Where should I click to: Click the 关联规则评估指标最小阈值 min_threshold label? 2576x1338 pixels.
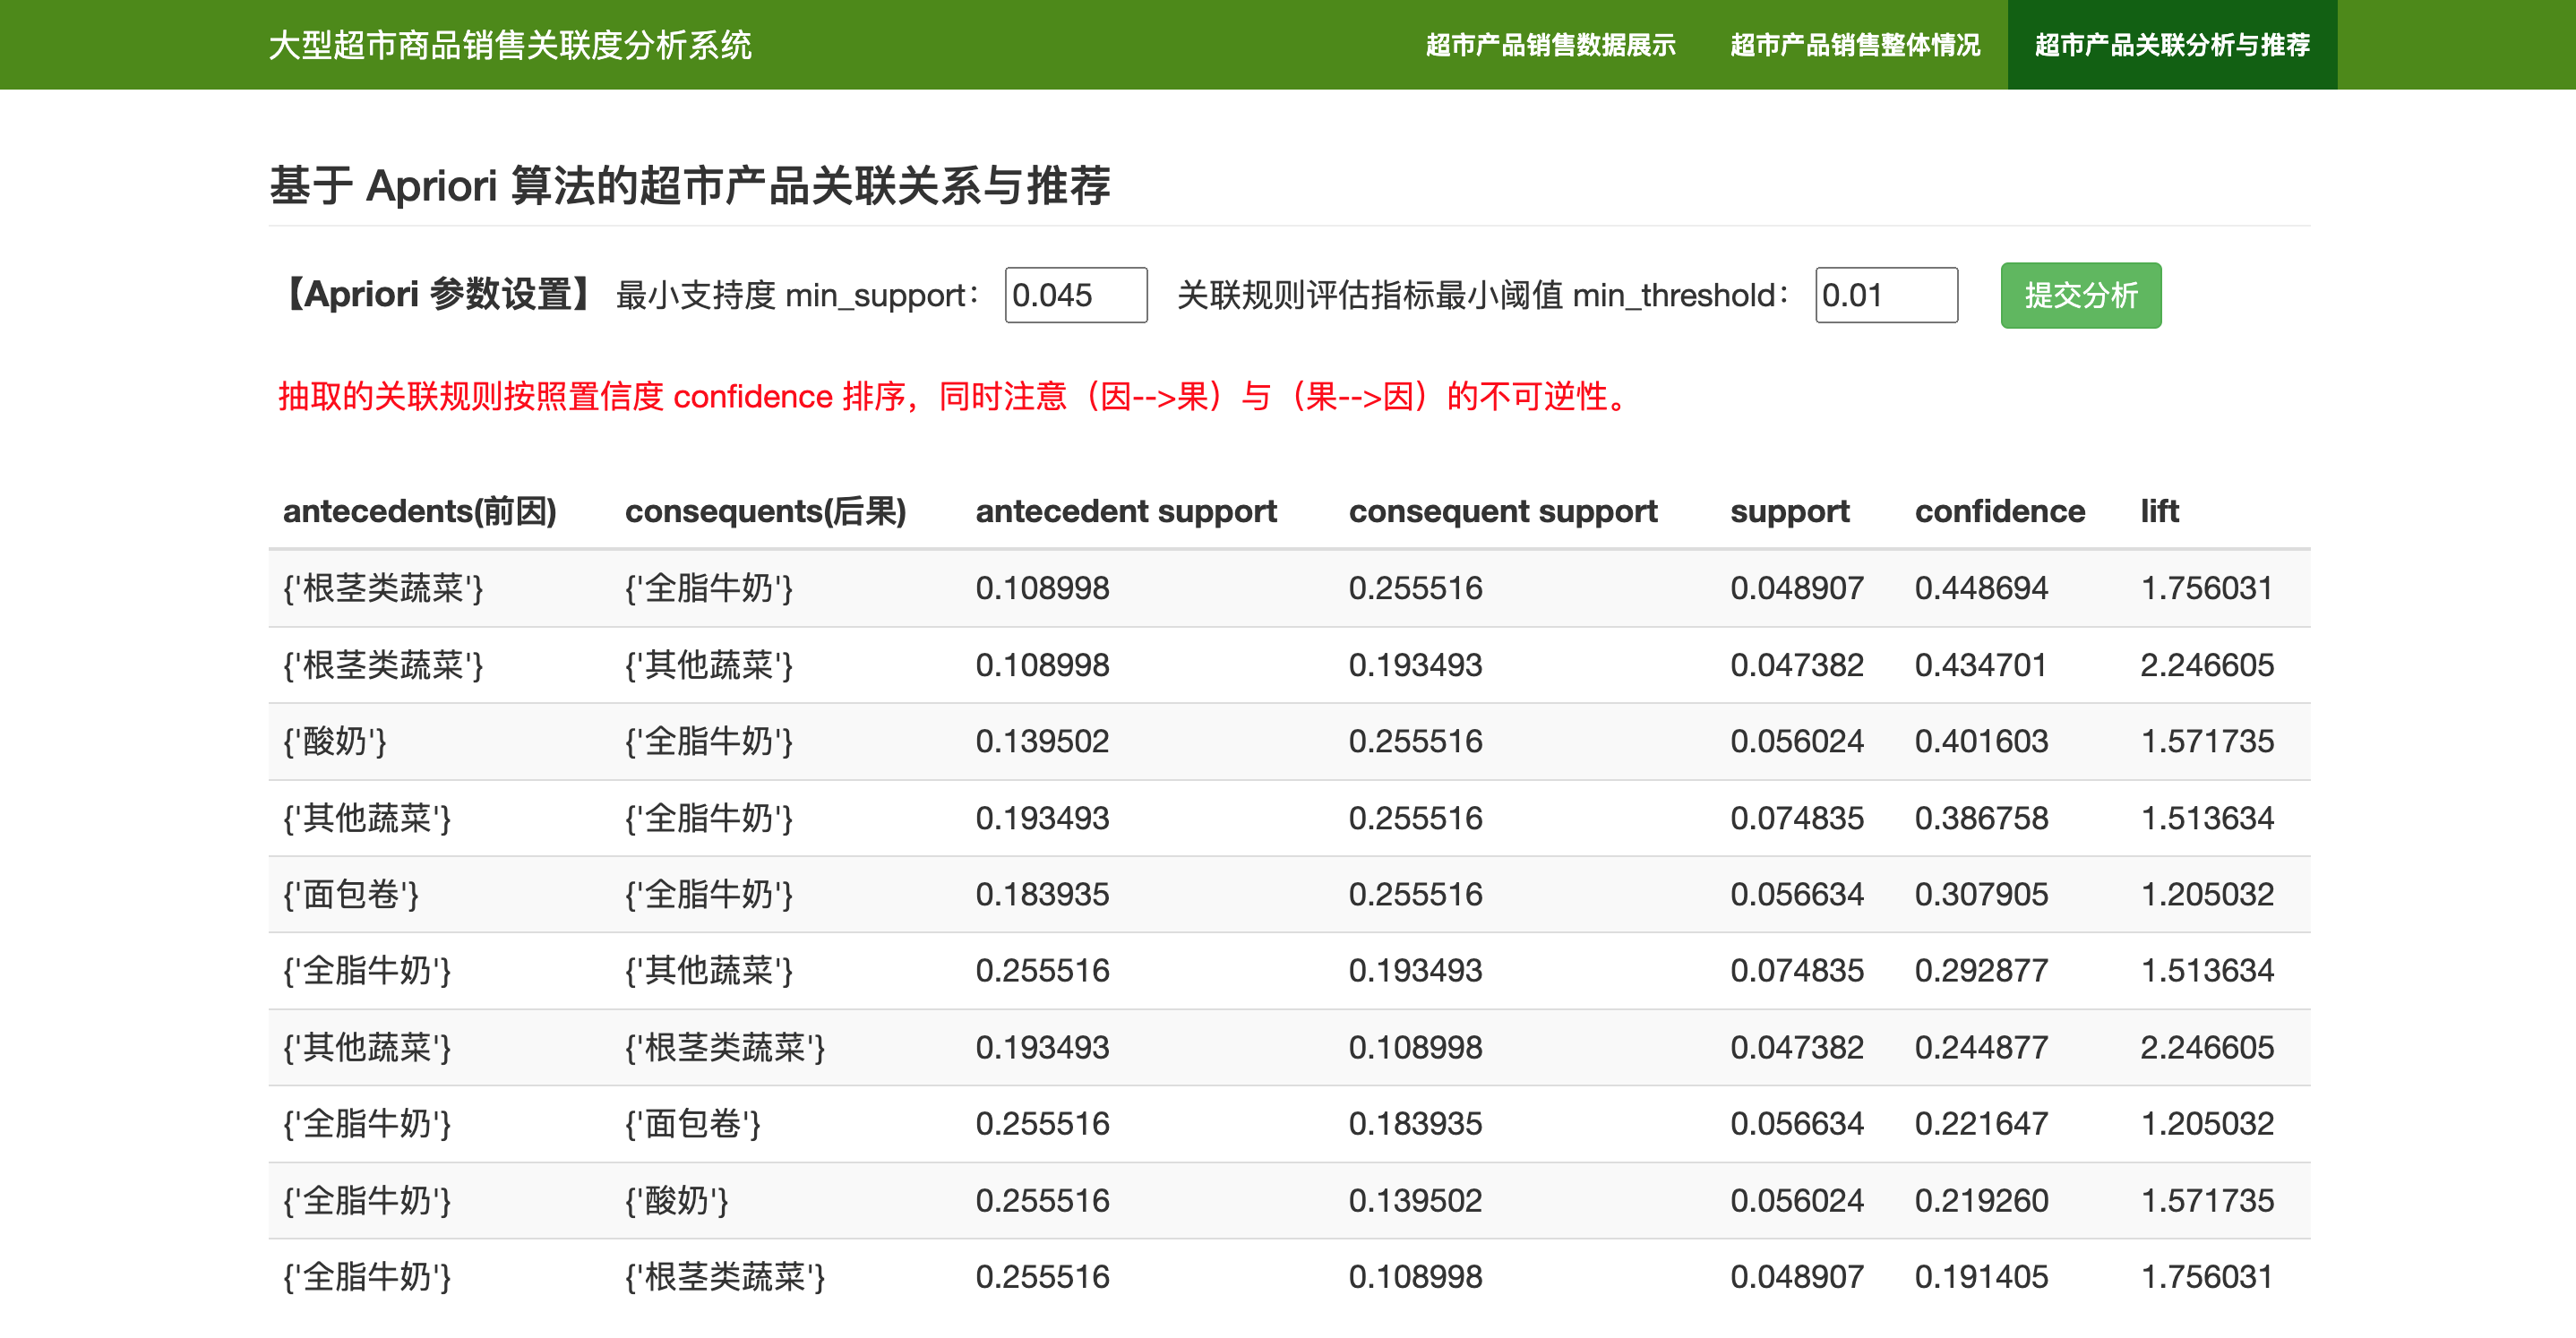tap(1484, 295)
